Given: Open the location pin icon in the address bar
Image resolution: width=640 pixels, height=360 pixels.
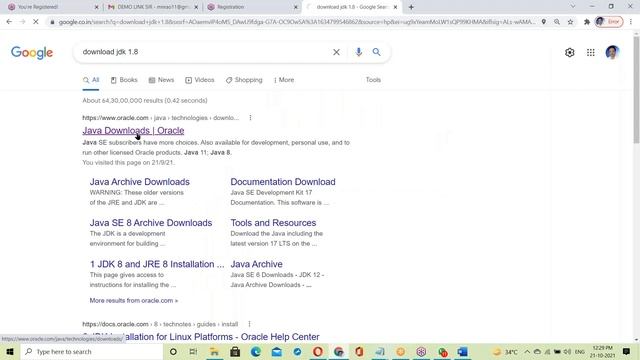Looking at the screenshot, I should coord(544,22).
